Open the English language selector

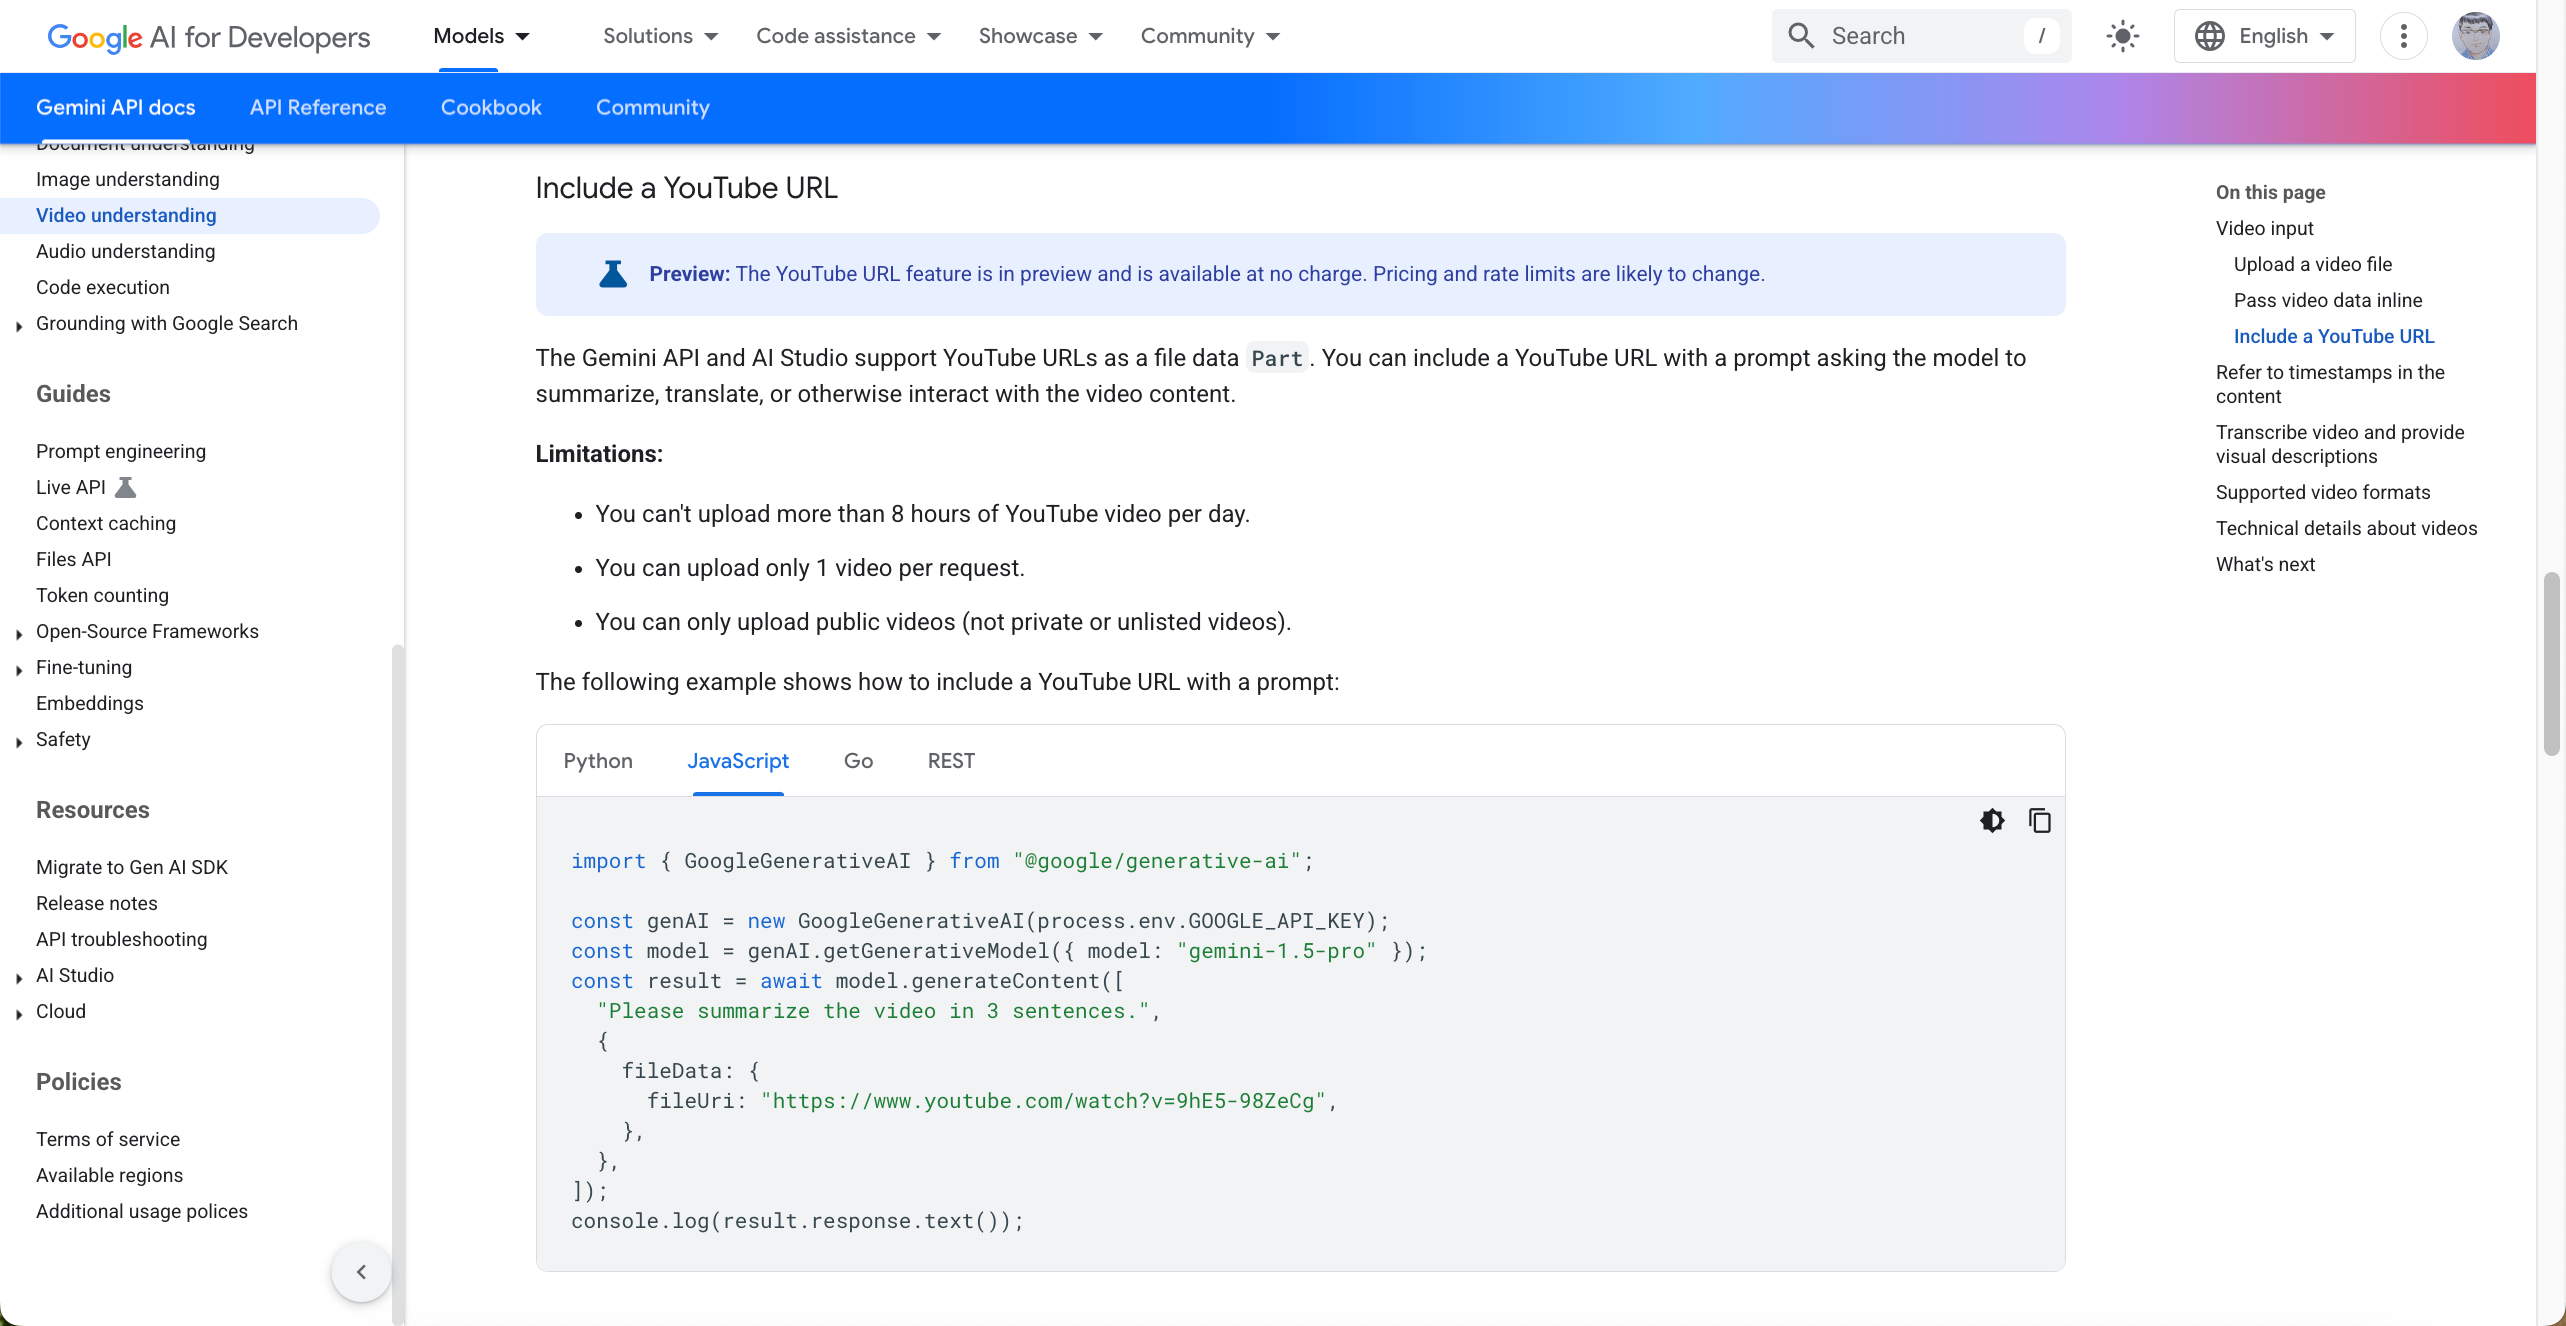2265,35
